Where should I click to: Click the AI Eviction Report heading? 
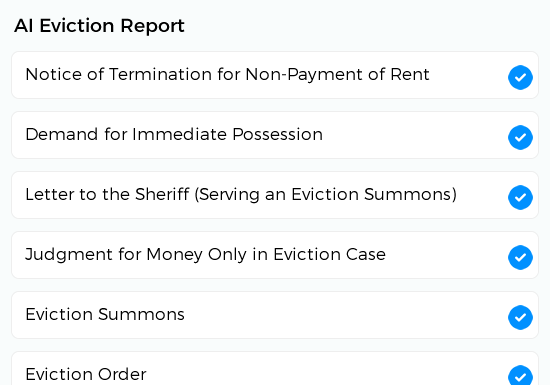(x=99, y=26)
